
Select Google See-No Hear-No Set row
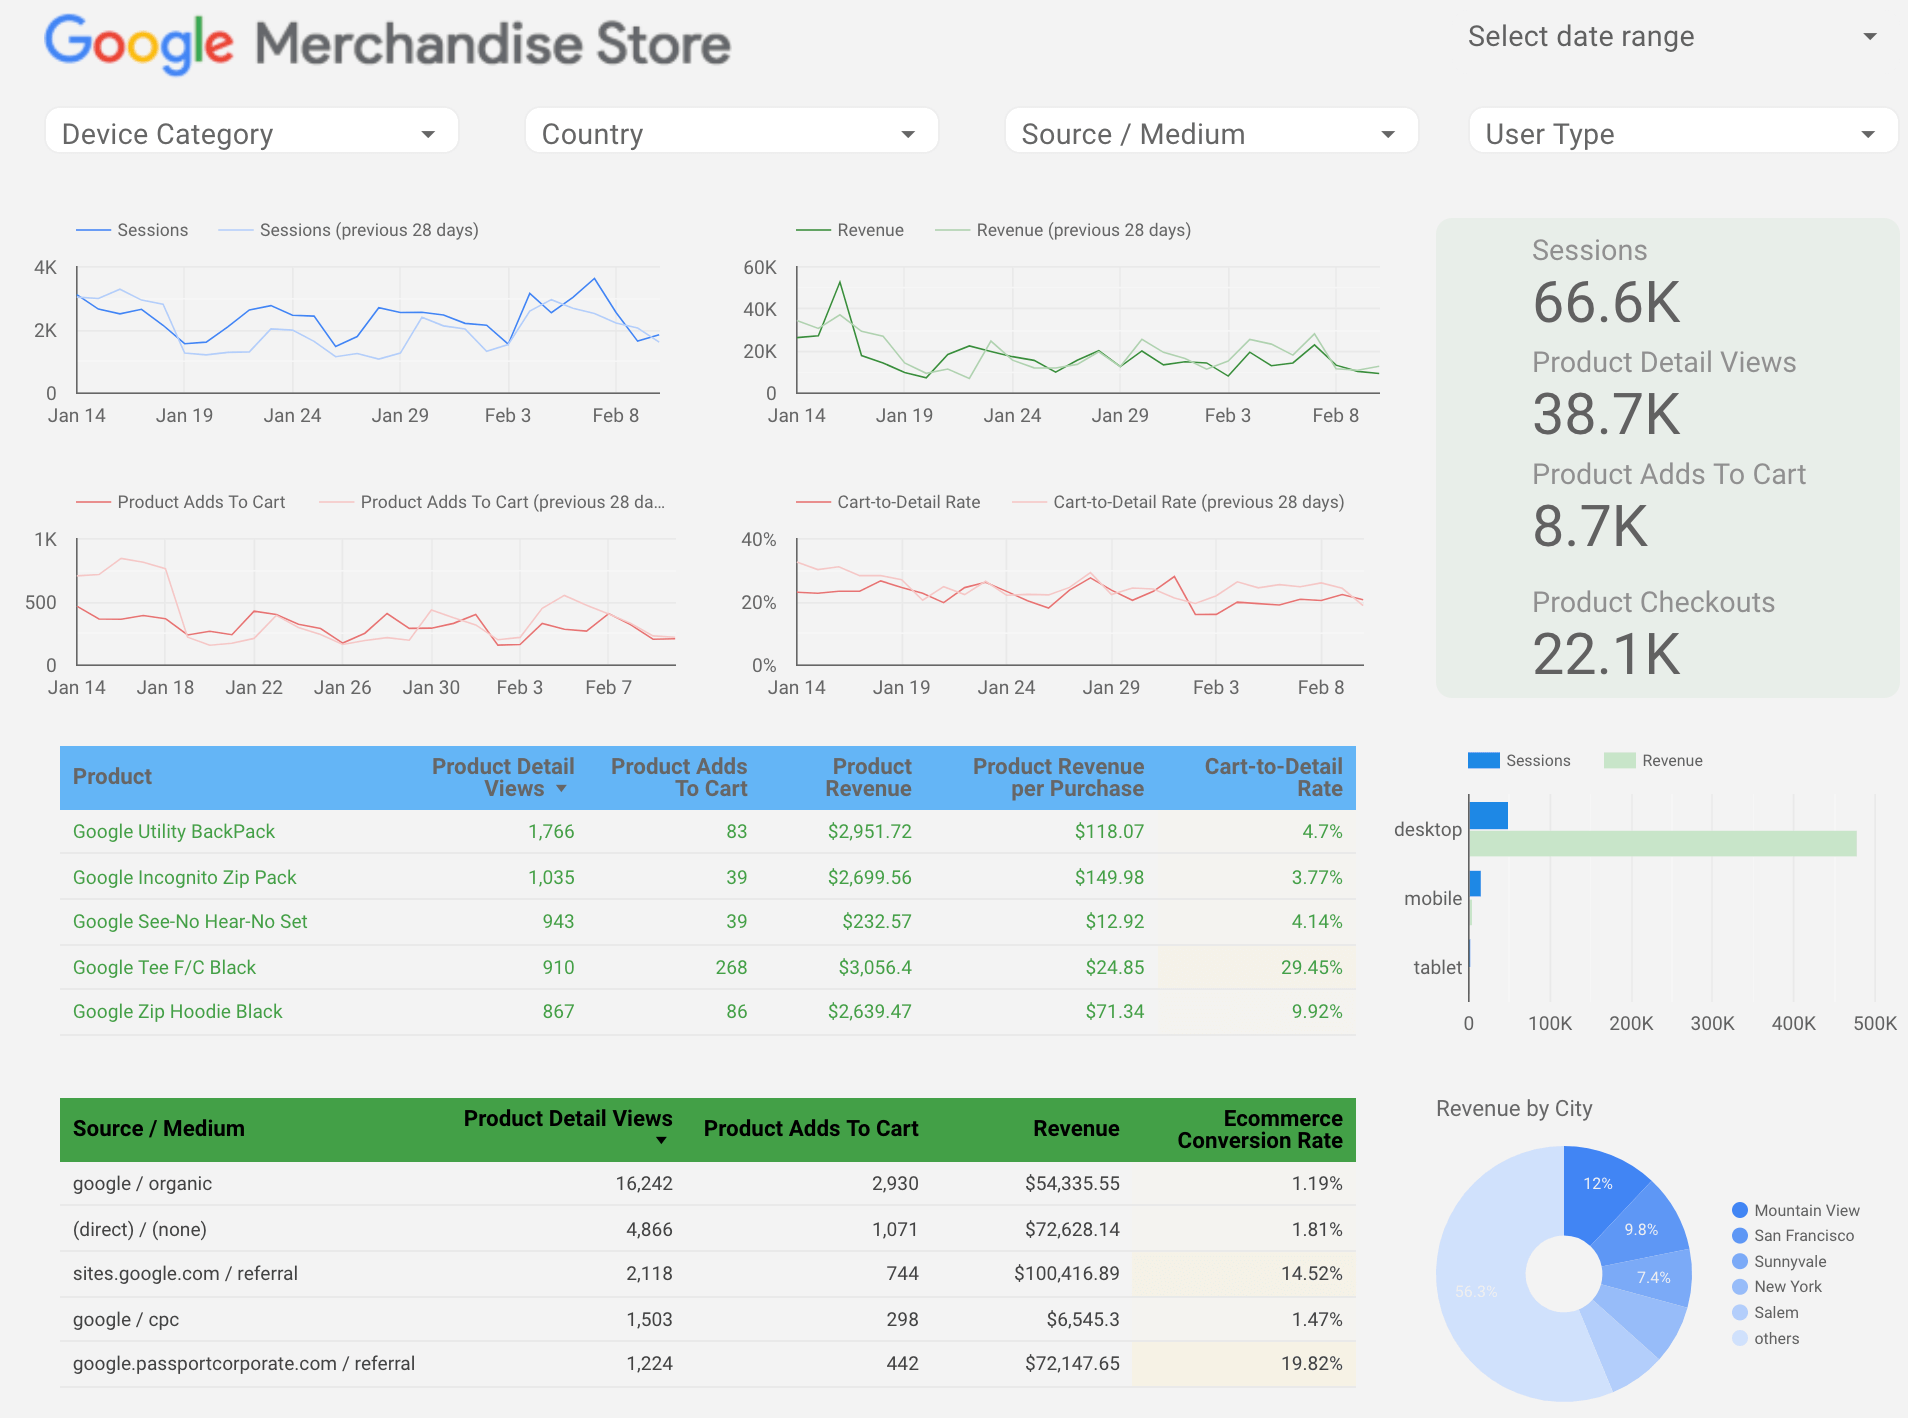[x=708, y=922]
